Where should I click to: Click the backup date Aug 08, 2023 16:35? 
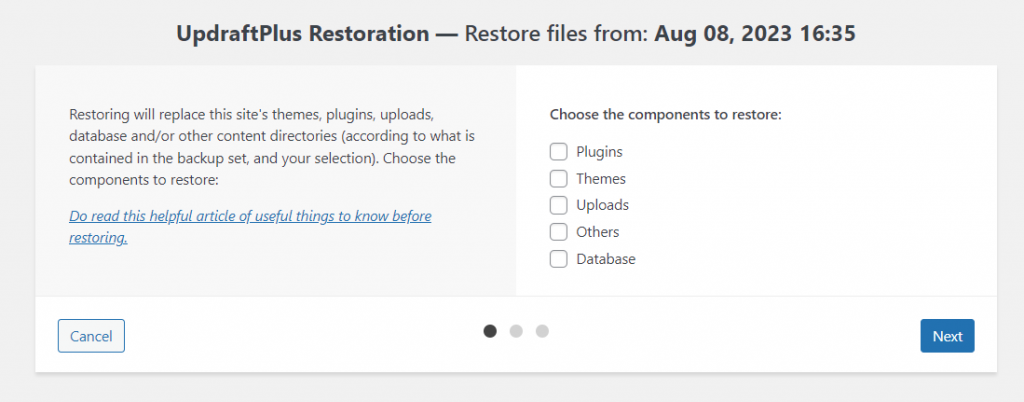tap(755, 33)
